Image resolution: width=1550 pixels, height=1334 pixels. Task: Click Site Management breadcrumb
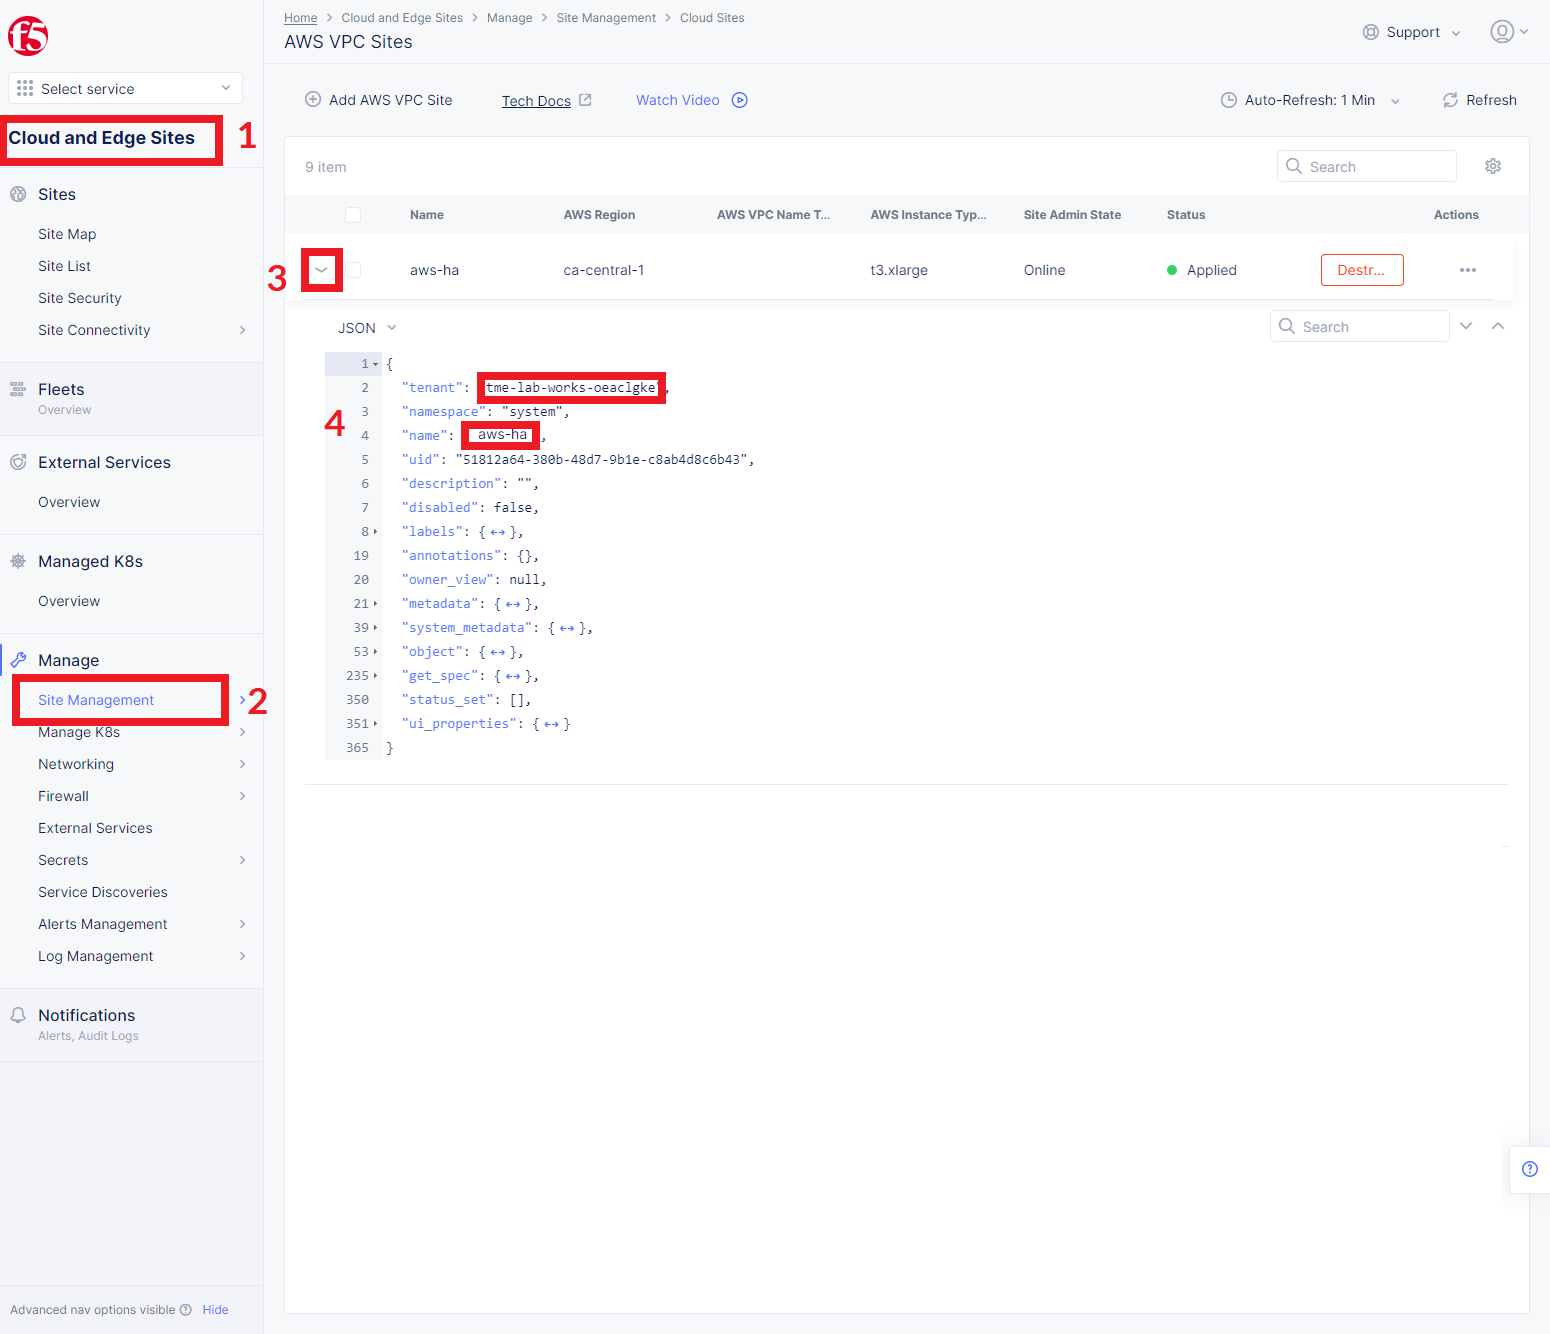(x=606, y=18)
